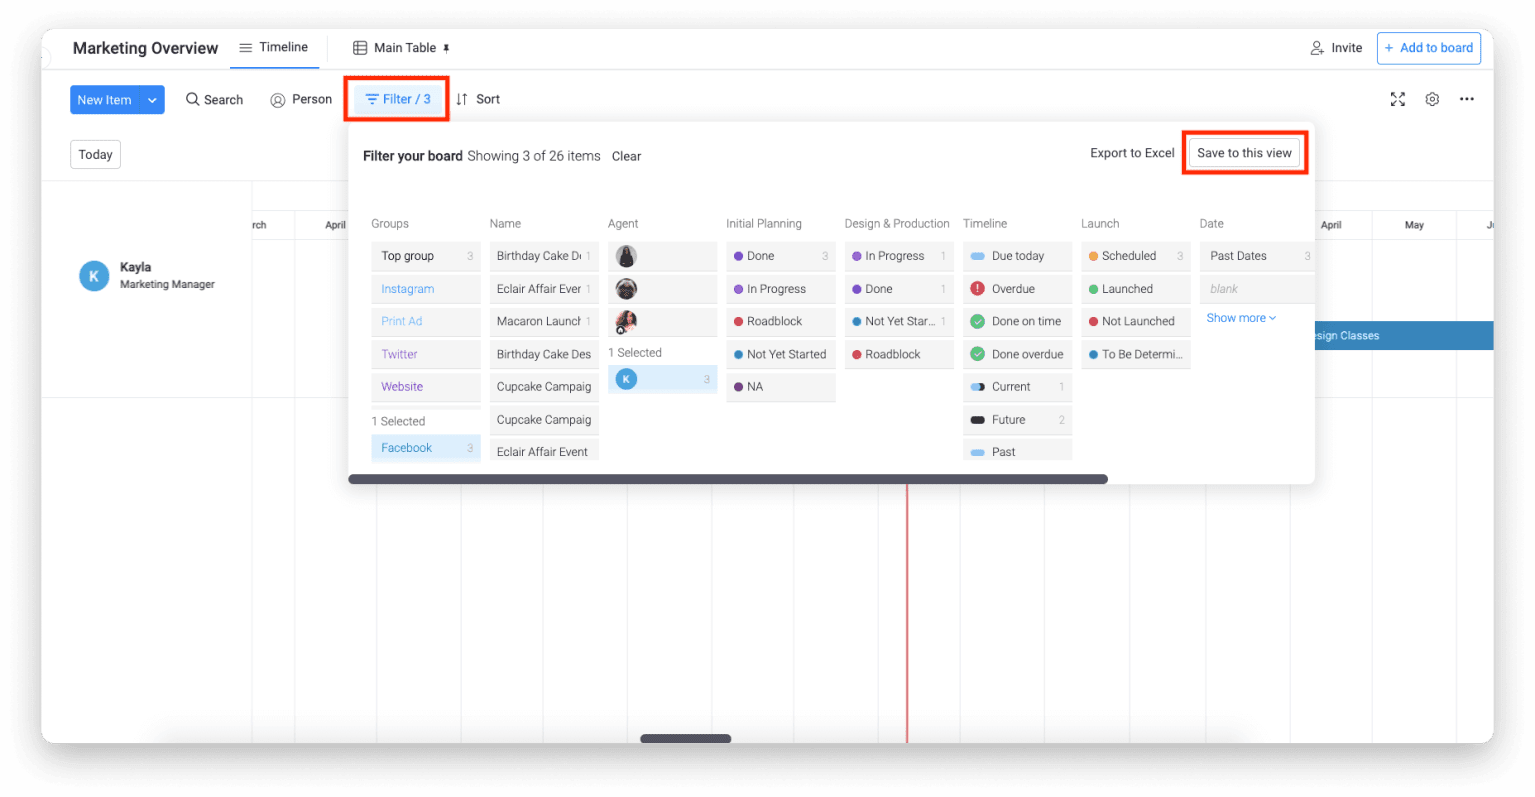Screen dimensions: 1535x797
Task: Select the Instagram group filter
Action: pos(426,289)
